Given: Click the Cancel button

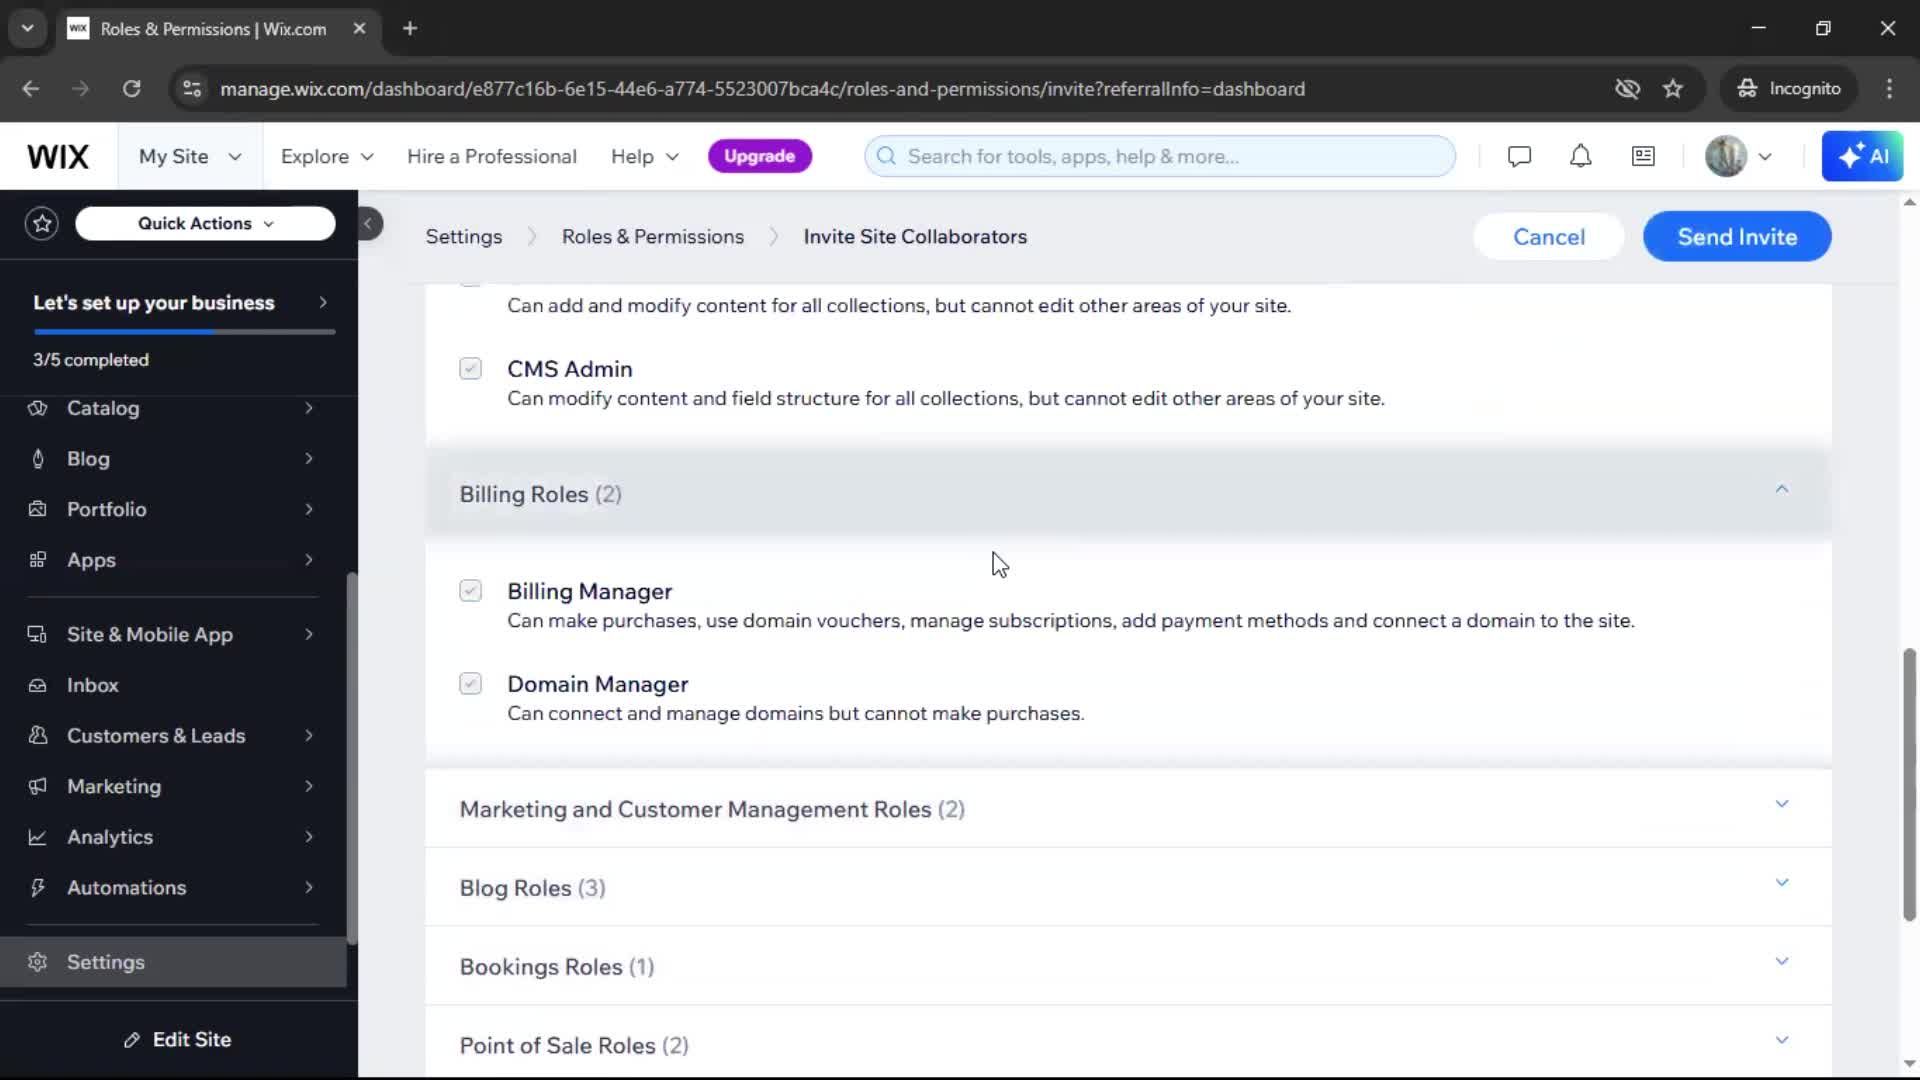Looking at the screenshot, I should [x=1549, y=237].
